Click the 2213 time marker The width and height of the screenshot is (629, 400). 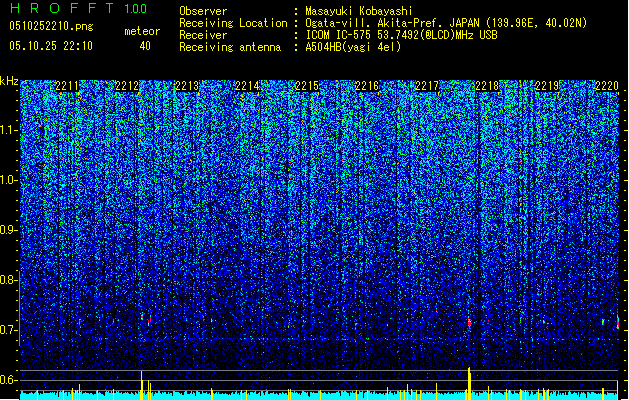pyautogui.click(x=187, y=86)
